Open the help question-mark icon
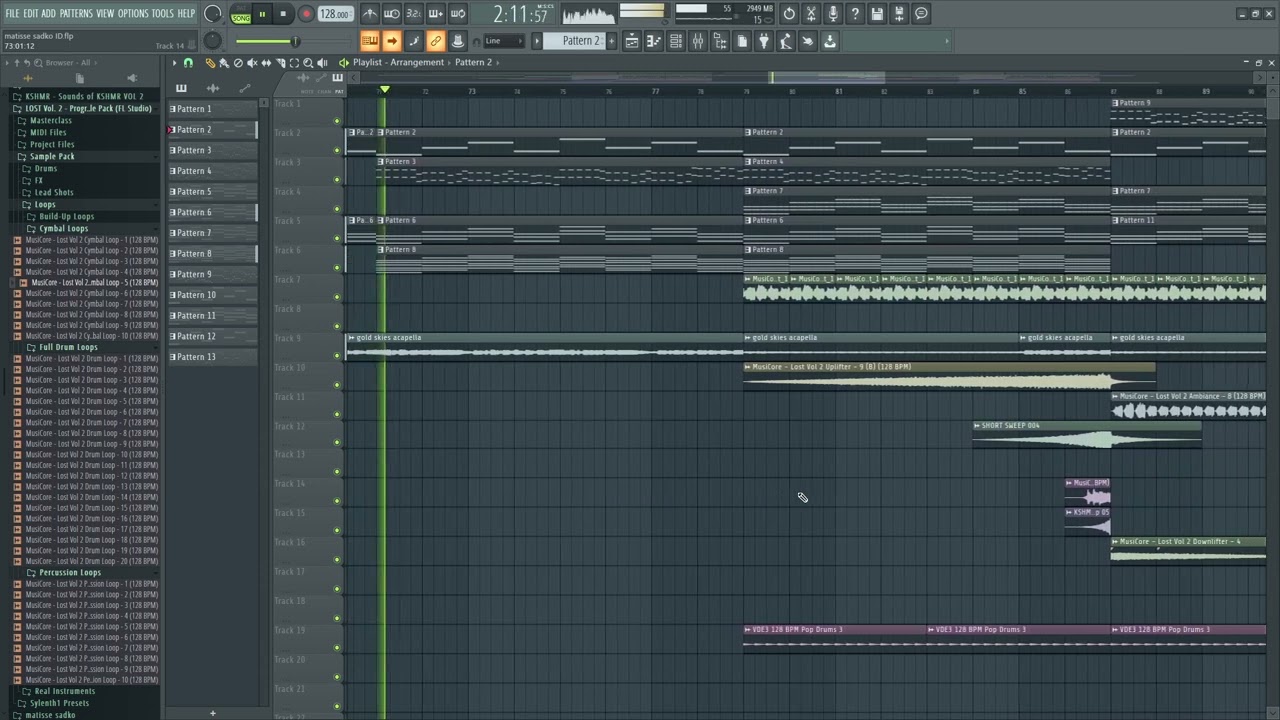The height and width of the screenshot is (720, 1280). pos(855,14)
